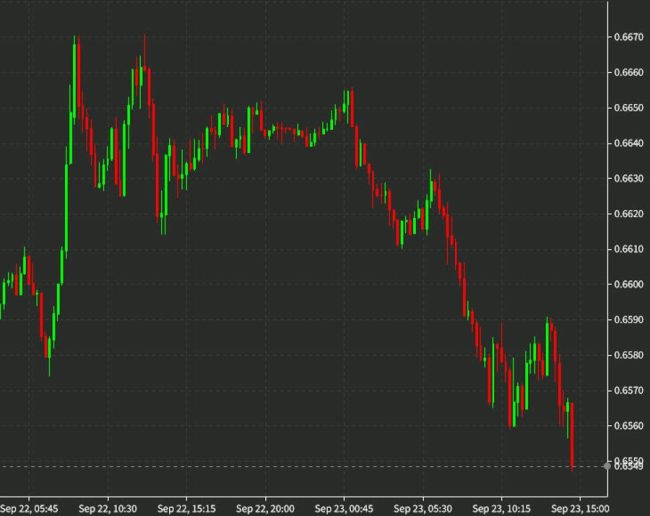Click the 0.6560 price axis label
The image size is (650, 516).
click(x=626, y=425)
